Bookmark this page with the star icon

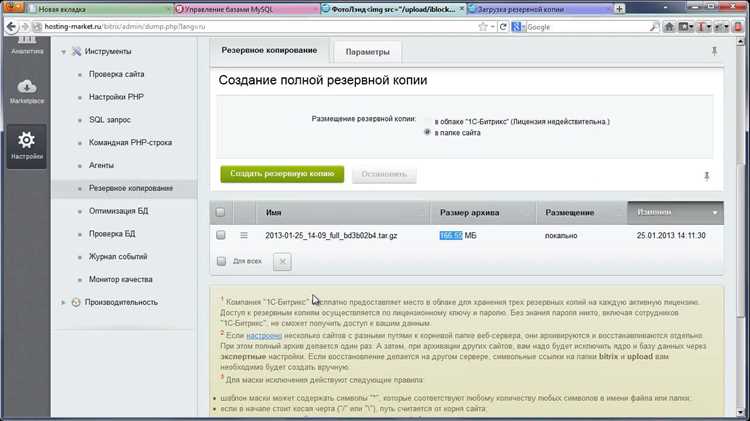483,27
